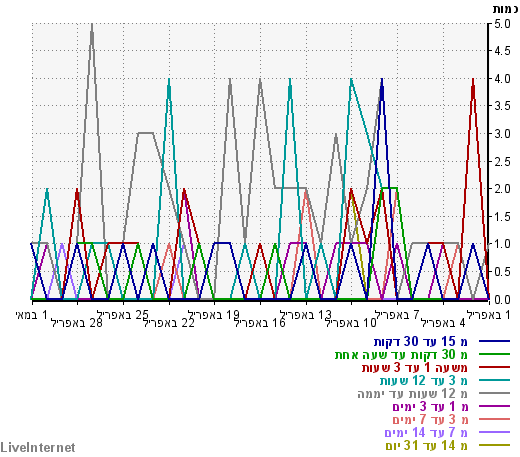This screenshot has width=520, height=457.
Task: Click the gray '12 hours to a day' label
Action: [x=413, y=393]
